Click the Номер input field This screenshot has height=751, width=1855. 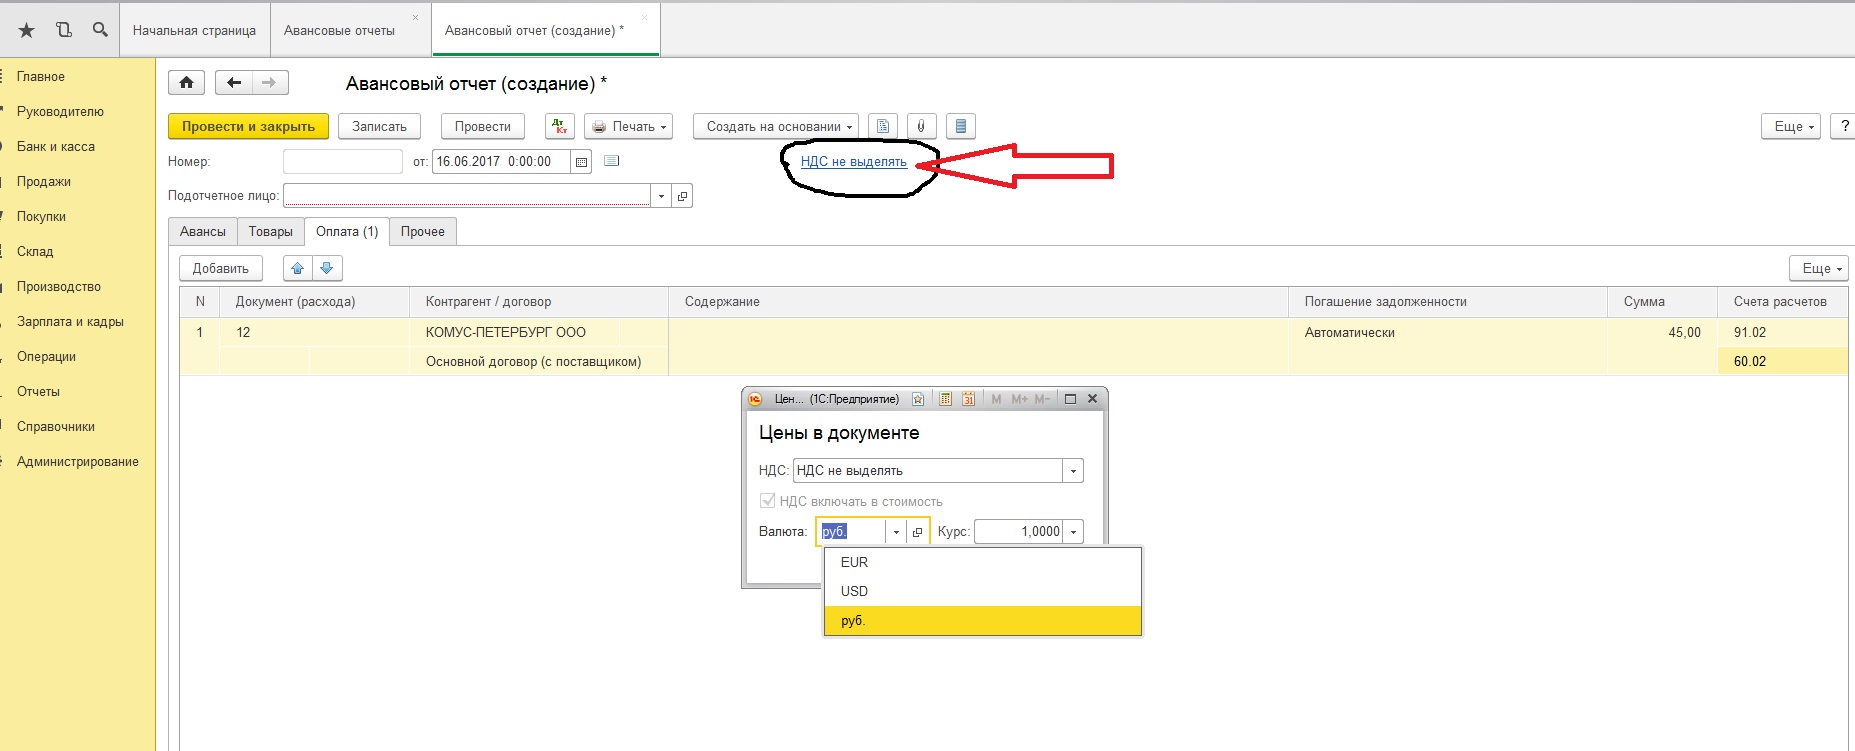tap(342, 162)
